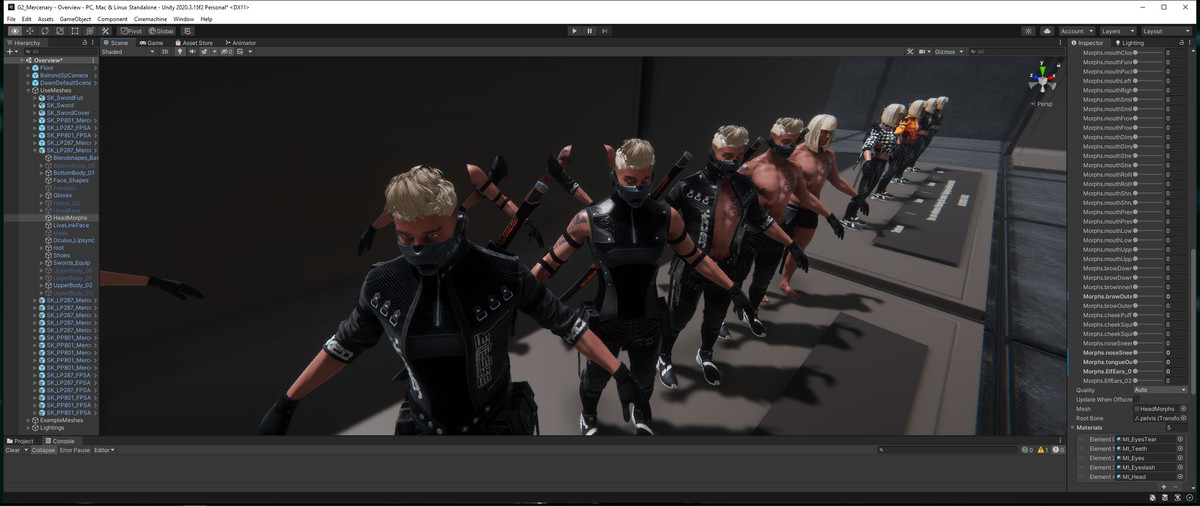Viewport: 1200px width, 506px height.
Task: Collapse the UseMeshes tree node
Action: click(28, 90)
